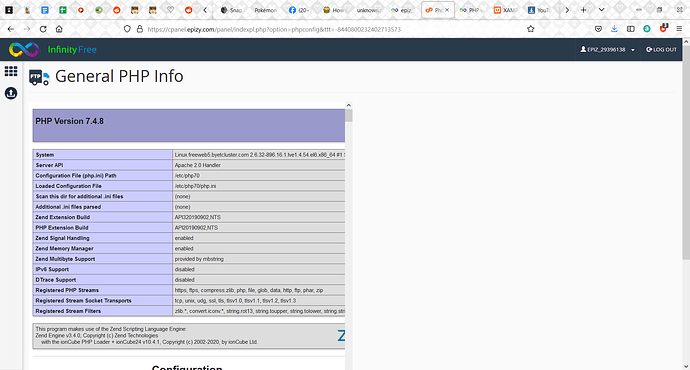Open the tracking protection shield
Viewport: 690px width, 370px height.
pyautogui.click(x=127, y=29)
